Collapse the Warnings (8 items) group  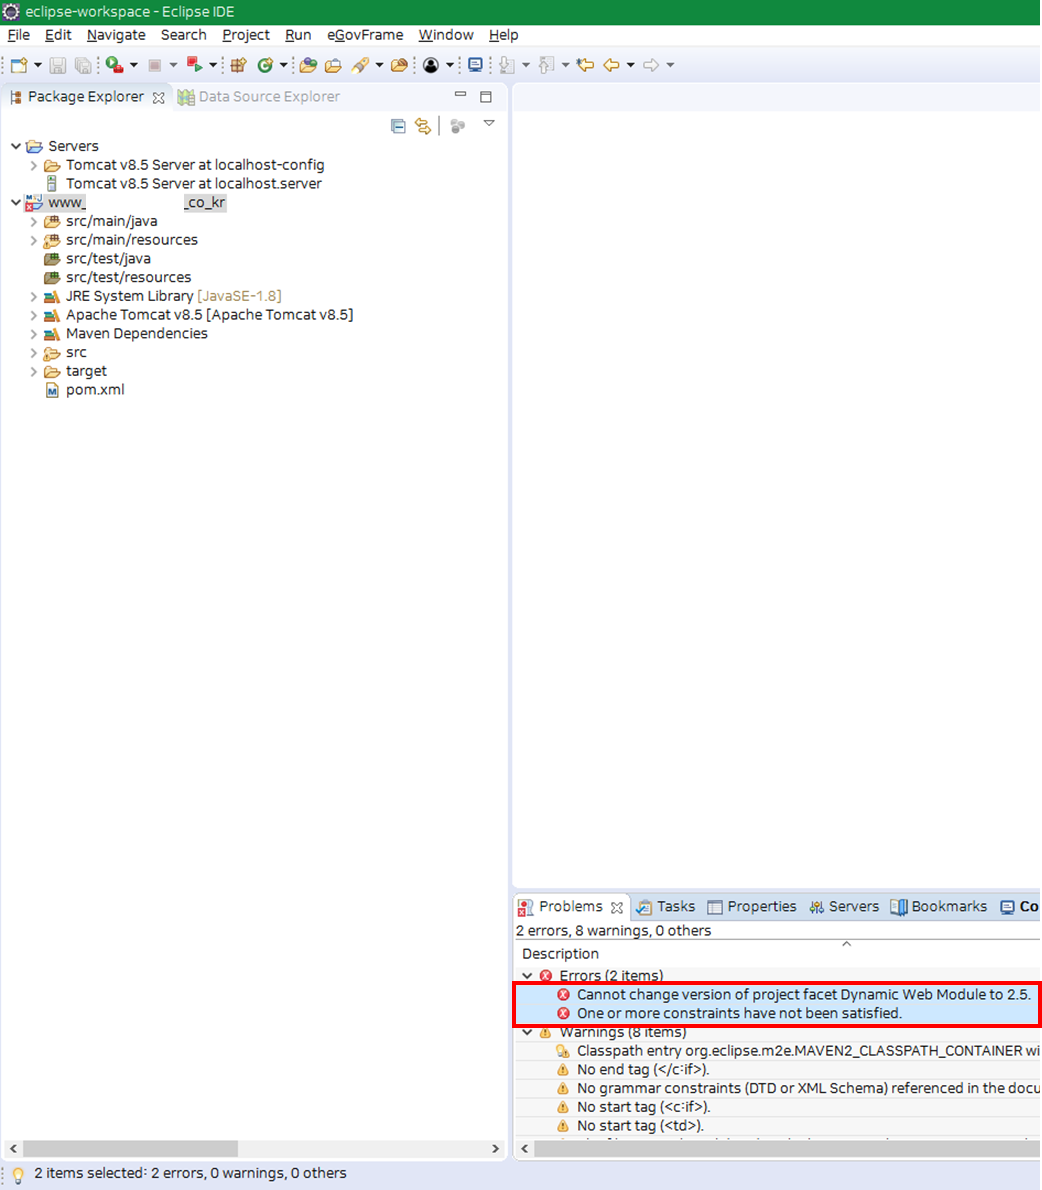point(527,1032)
